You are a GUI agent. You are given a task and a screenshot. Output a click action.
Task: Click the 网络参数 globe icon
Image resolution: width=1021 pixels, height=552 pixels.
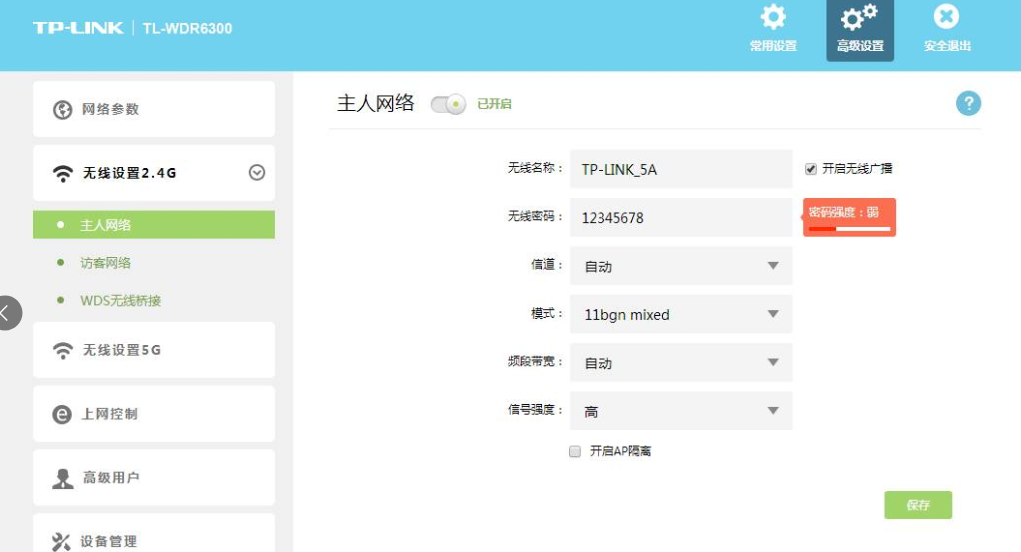click(63, 109)
